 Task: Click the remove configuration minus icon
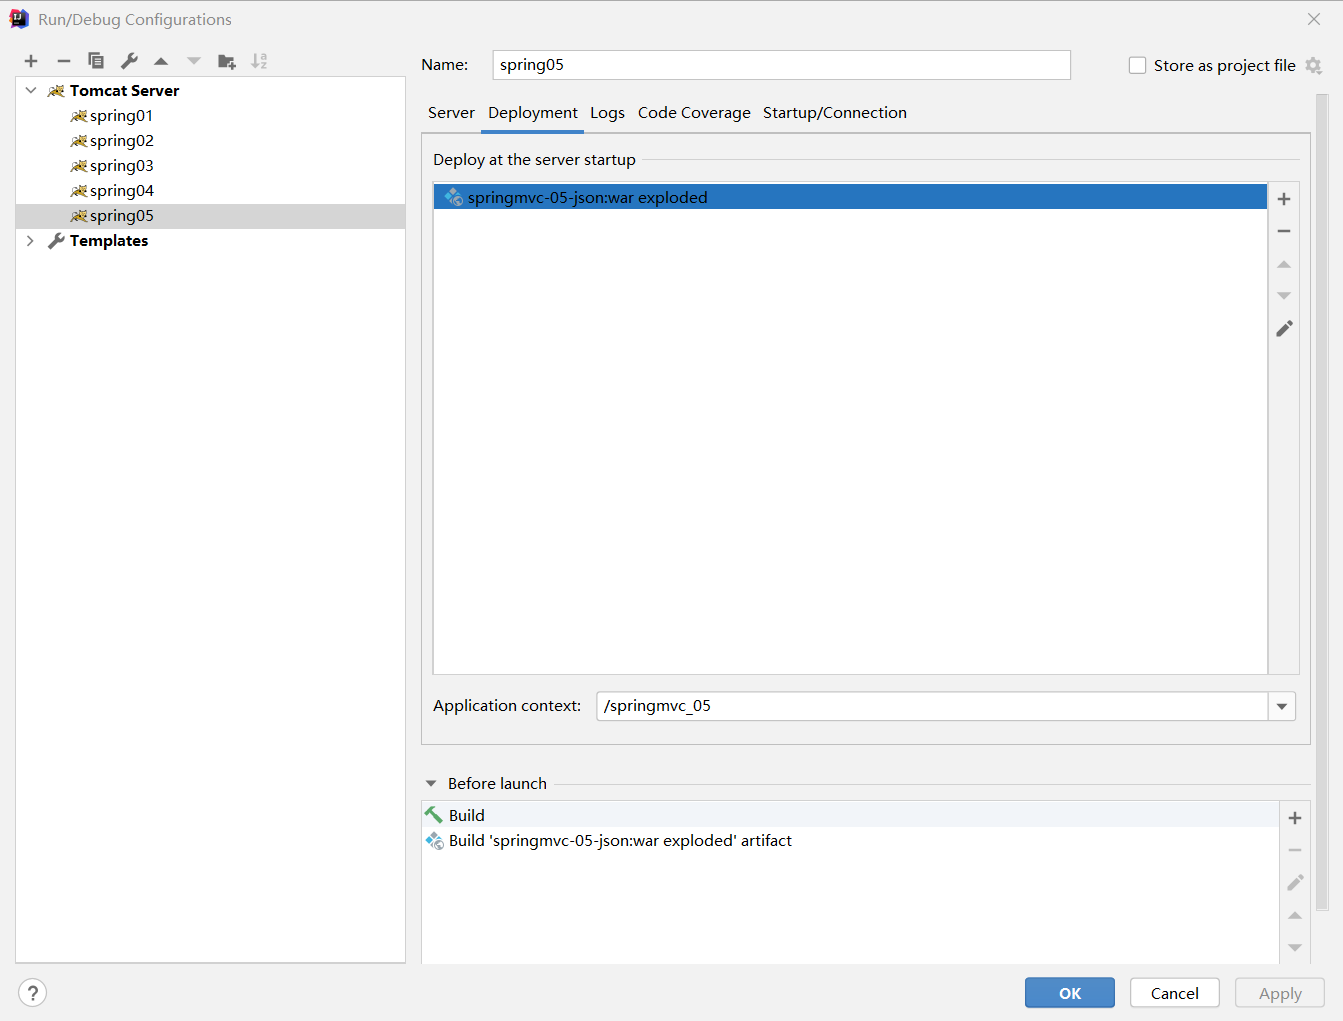[x=64, y=61]
